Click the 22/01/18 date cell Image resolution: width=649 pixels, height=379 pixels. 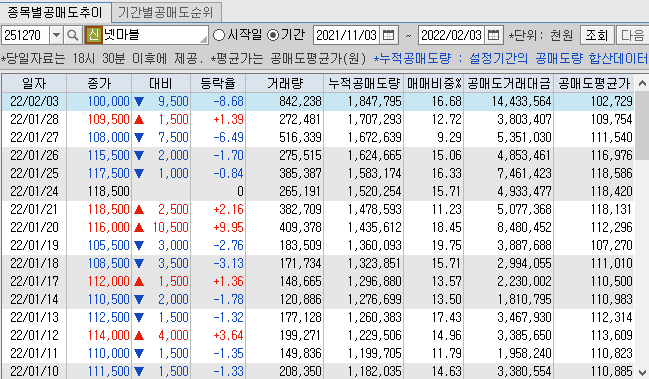coord(34,263)
